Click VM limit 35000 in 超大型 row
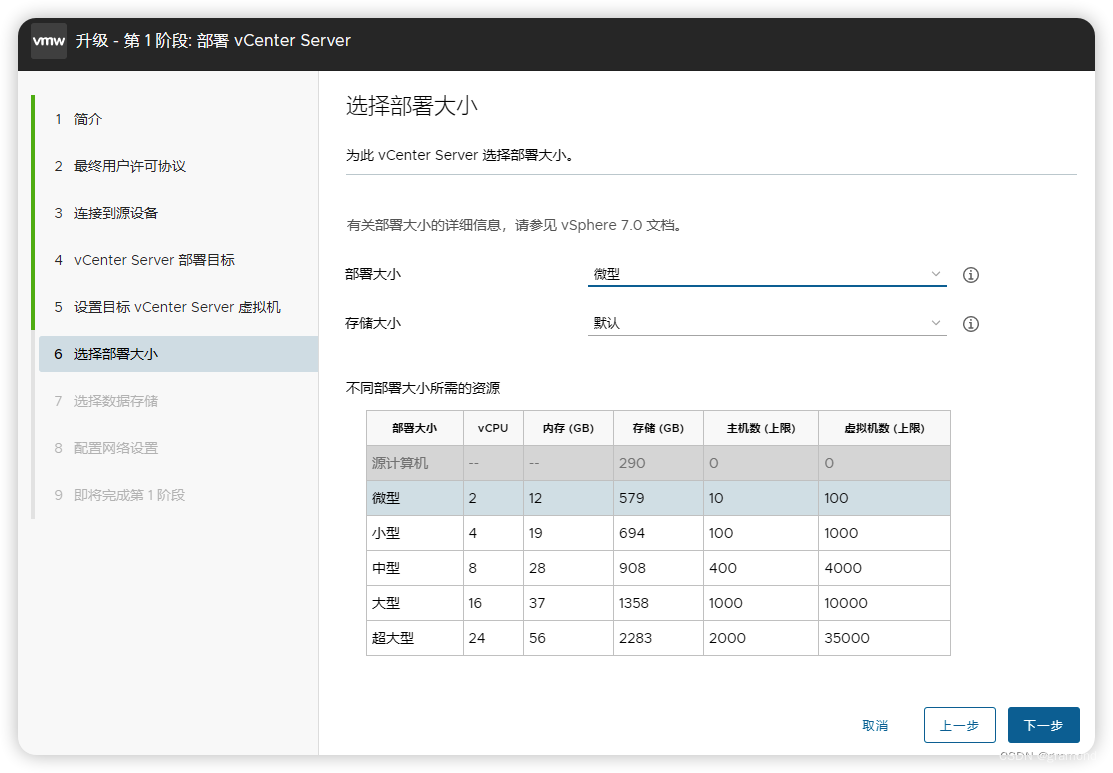Image resolution: width=1113 pixels, height=773 pixels. pos(847,638)
